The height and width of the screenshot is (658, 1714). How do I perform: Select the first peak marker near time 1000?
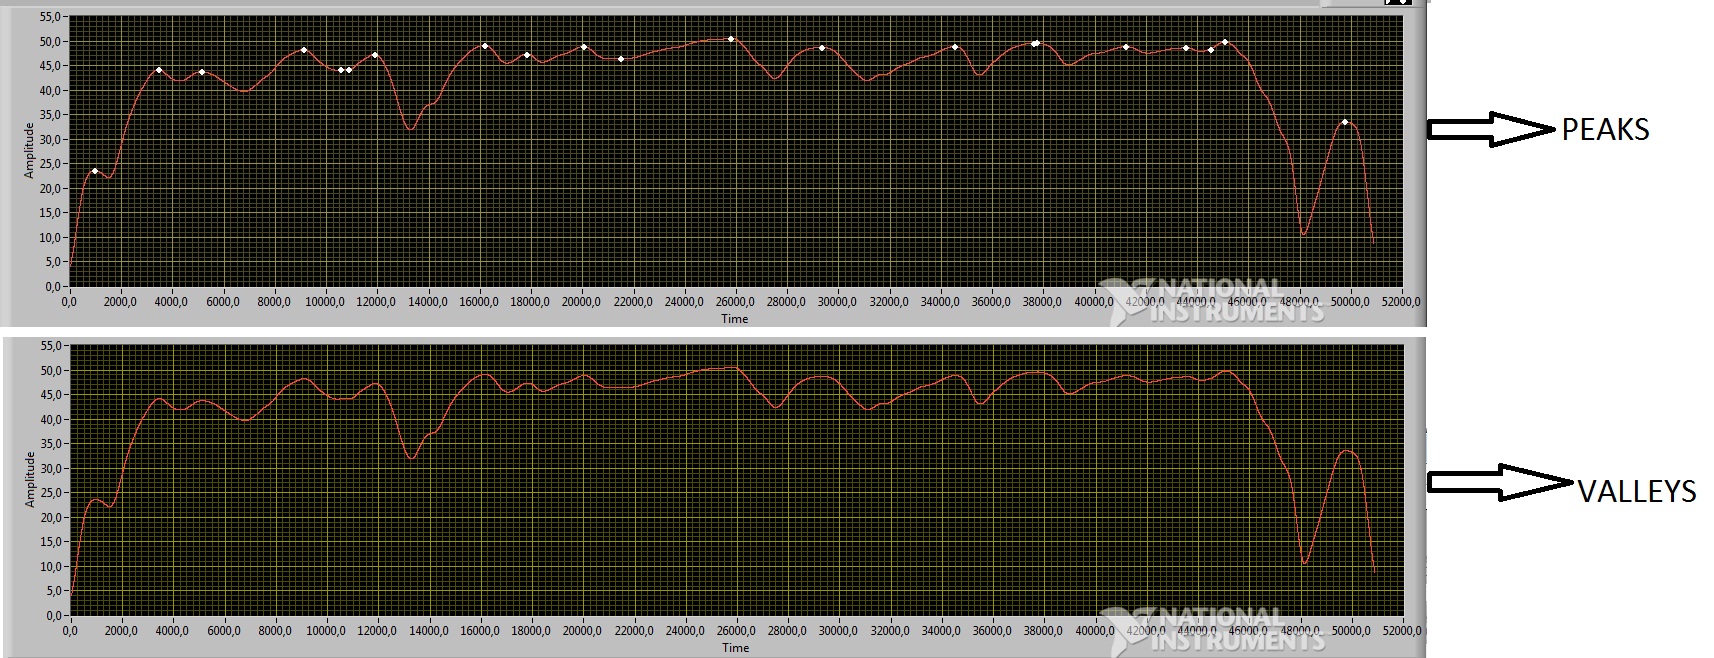pos(95,172)
